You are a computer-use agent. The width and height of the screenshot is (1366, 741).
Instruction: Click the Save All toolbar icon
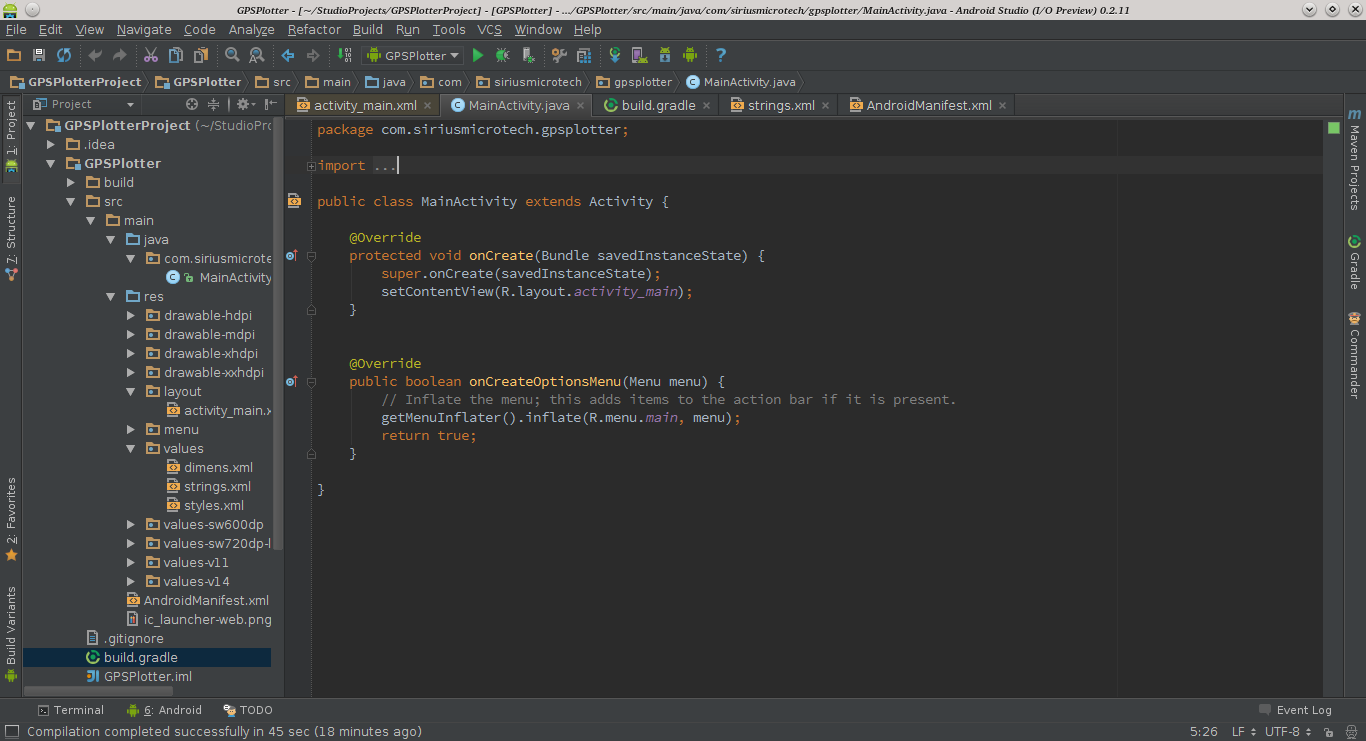(x=39, y=55)
